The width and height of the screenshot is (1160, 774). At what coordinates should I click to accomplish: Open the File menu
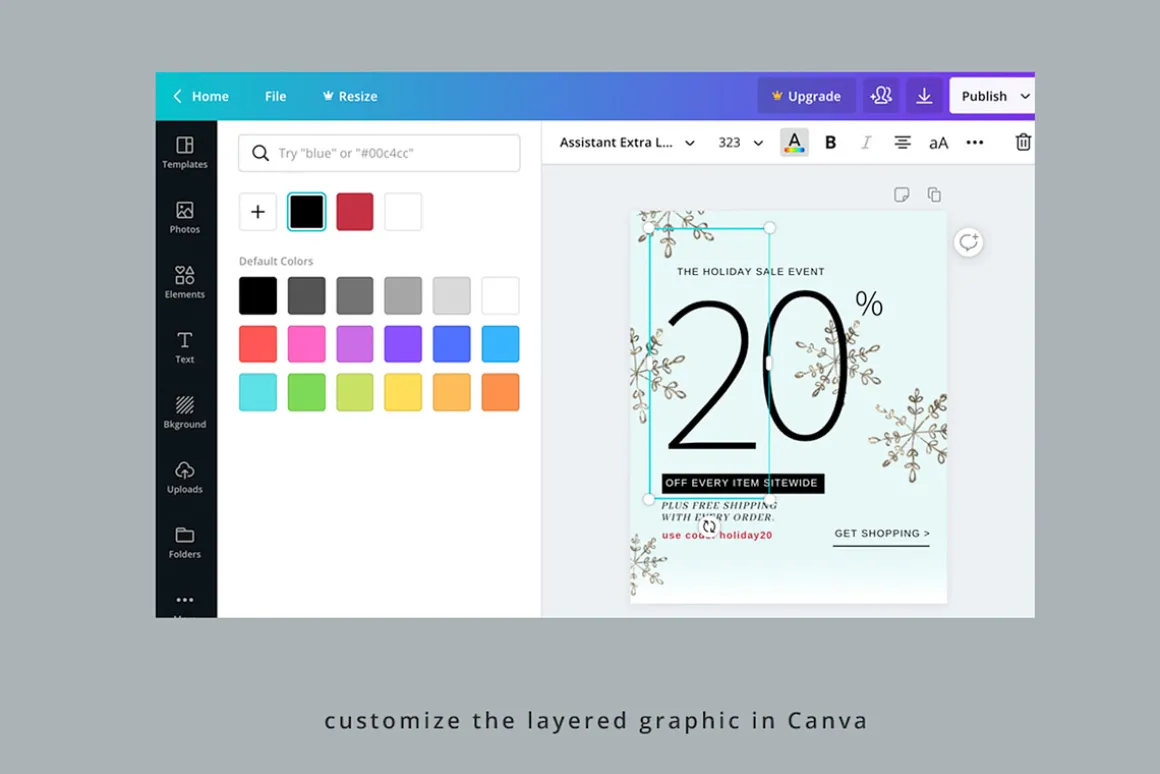tap(275, 96)
